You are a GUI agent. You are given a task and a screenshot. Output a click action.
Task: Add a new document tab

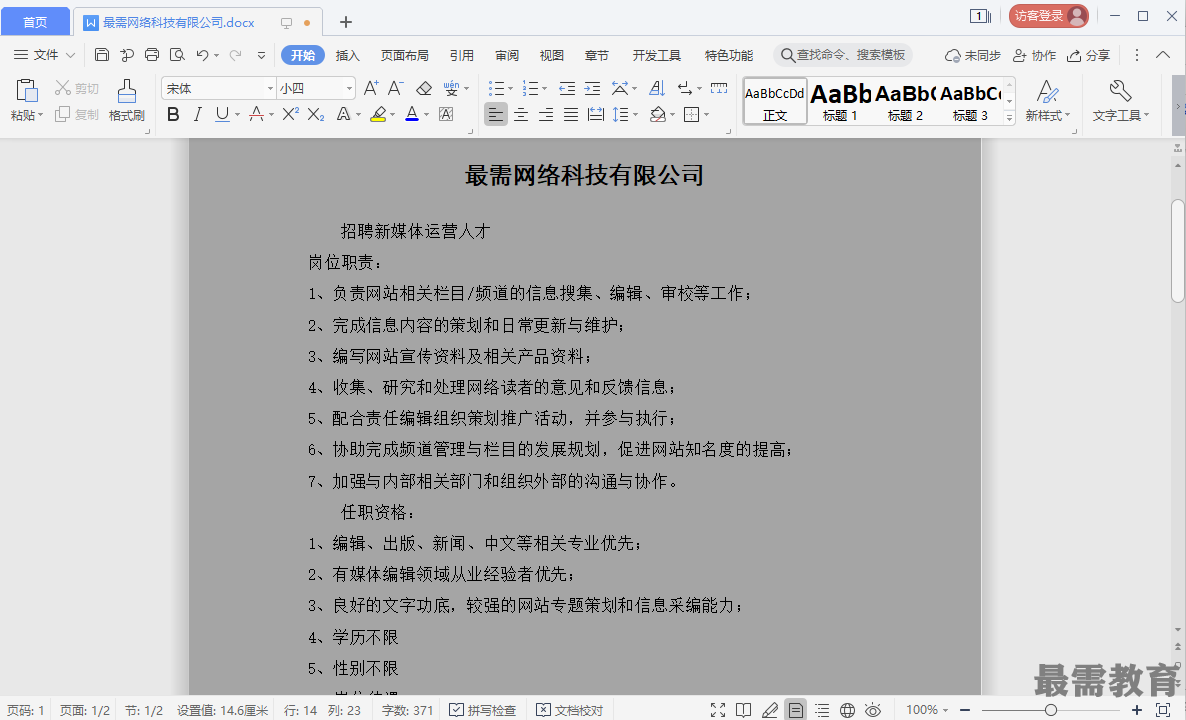346,22
